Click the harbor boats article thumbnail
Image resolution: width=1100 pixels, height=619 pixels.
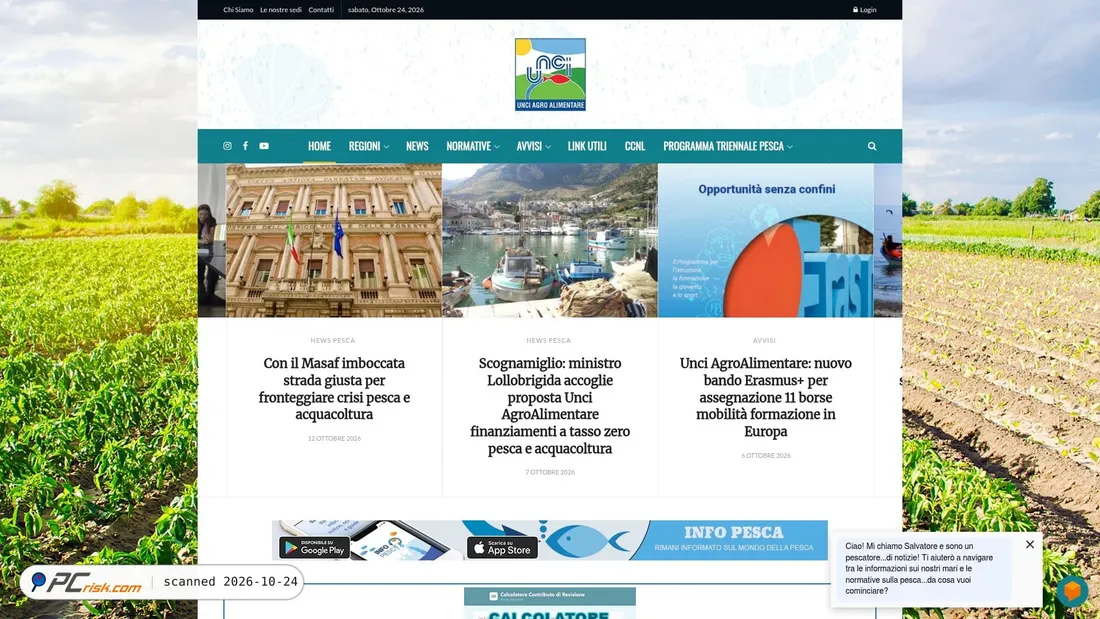point(550,241)
